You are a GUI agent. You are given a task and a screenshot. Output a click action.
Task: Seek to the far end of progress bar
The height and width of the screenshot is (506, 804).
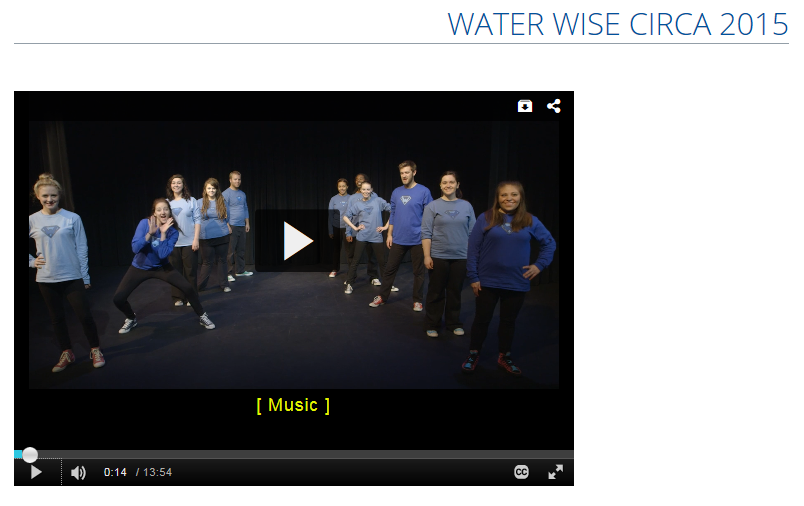(x=570, y=454)
